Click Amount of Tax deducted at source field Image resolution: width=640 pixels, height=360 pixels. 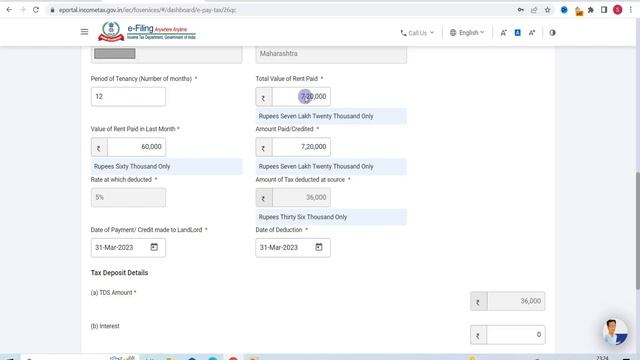tap(301, 198)
